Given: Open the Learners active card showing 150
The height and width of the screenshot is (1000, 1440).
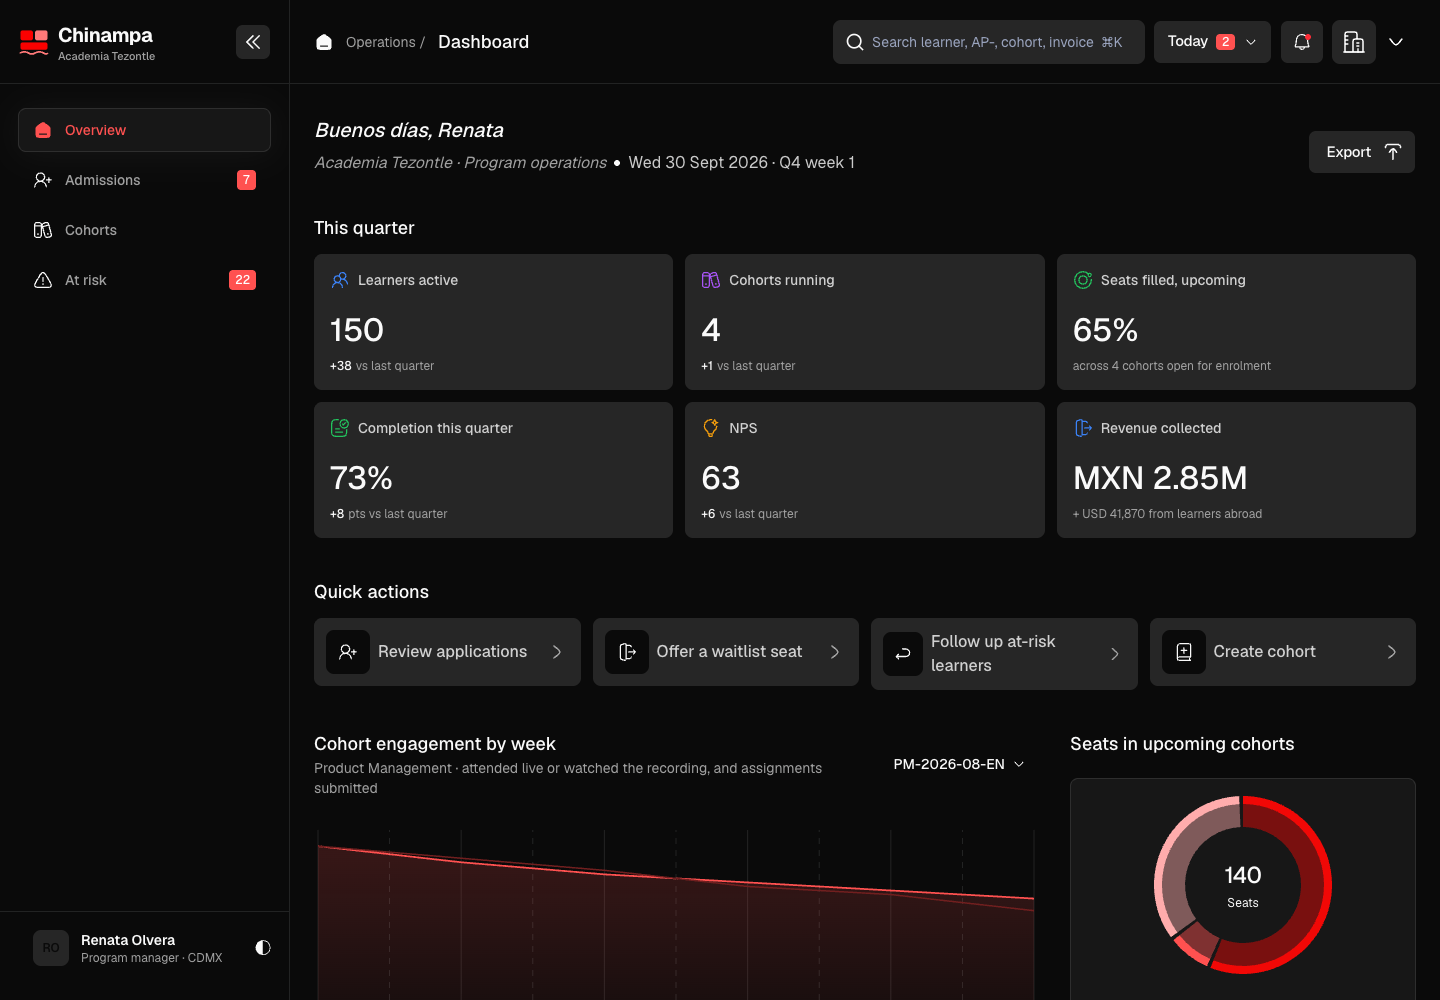Looking at the screenshot, I should click(x=493, y=322).
